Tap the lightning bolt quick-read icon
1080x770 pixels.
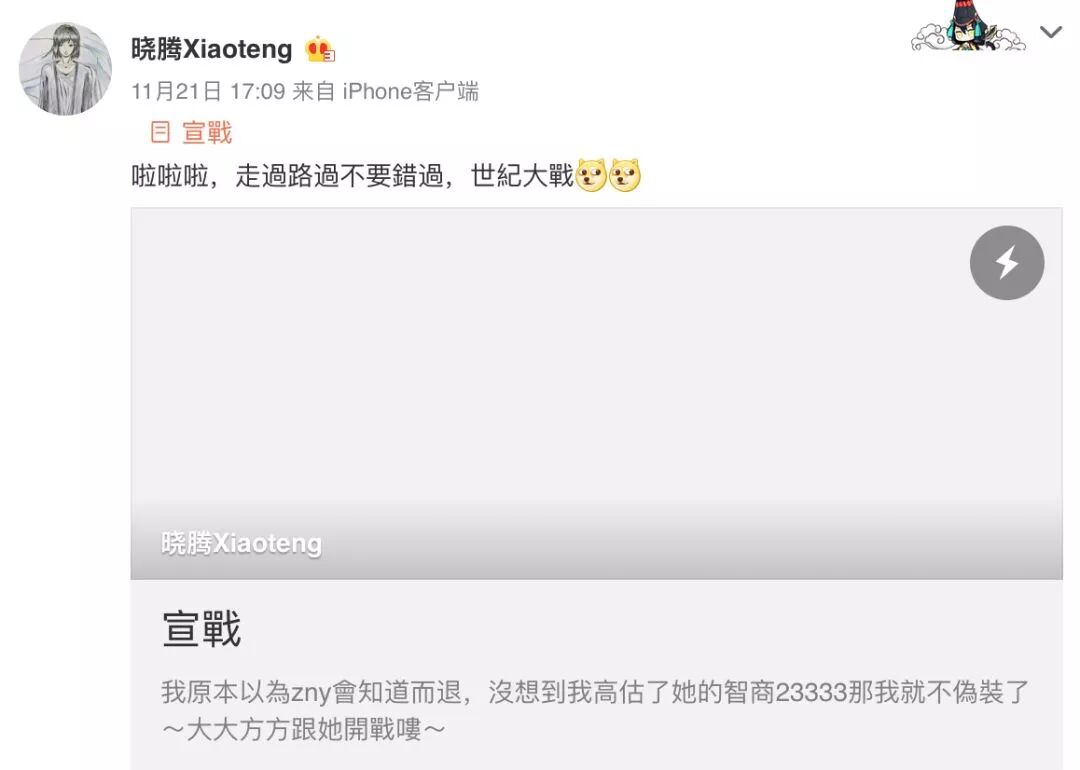(x=1006, y=262)
